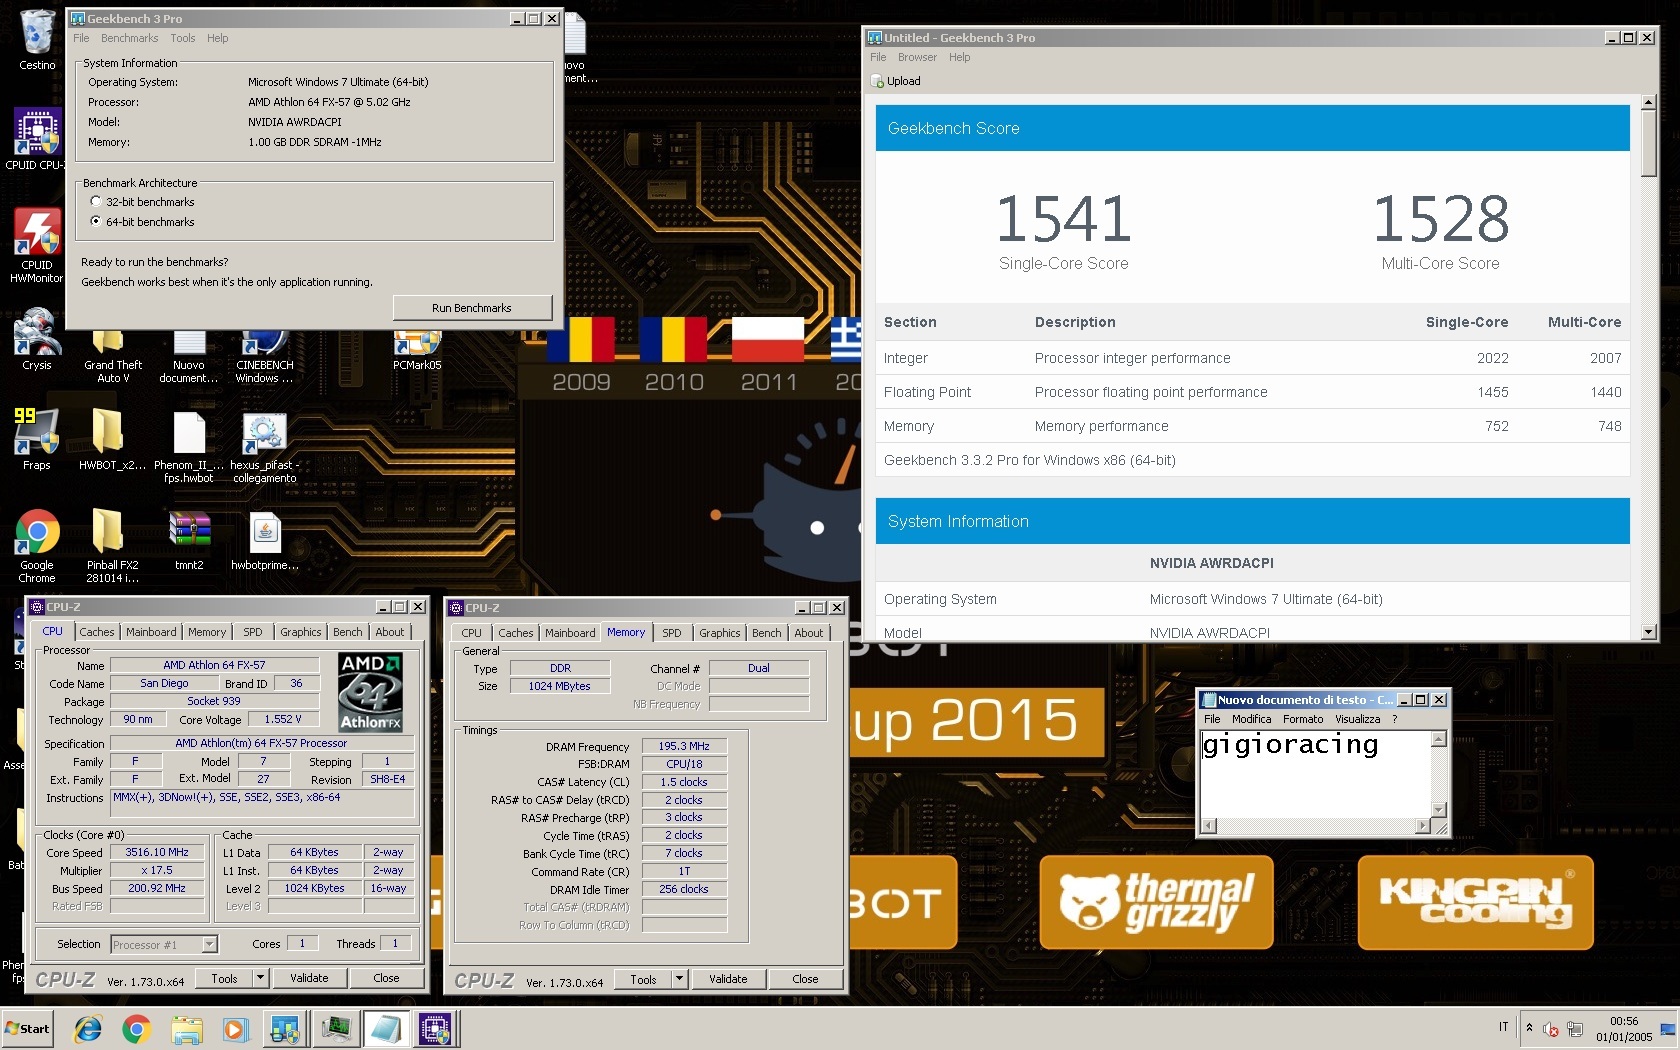Select 64-bit benchmarks radio button
This screenshot has width=1680, height=1050.
[x=96, y=222]
